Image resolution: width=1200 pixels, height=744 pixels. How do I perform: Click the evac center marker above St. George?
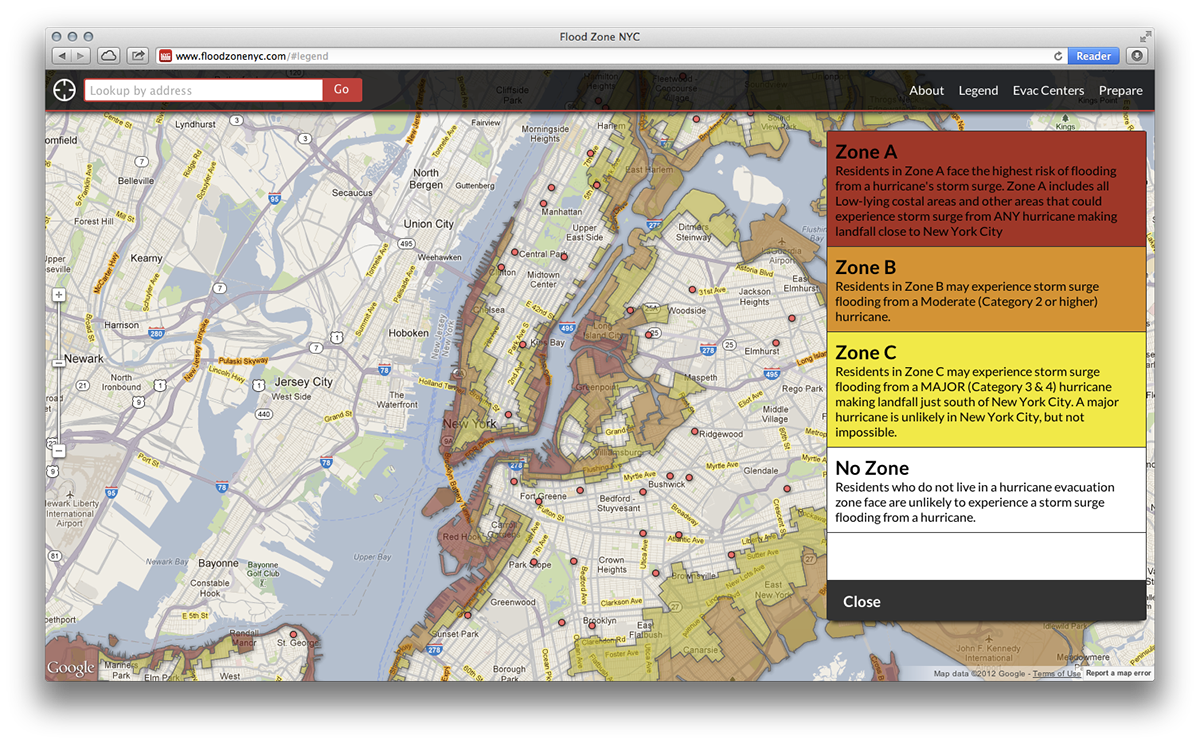coord(293,634)
